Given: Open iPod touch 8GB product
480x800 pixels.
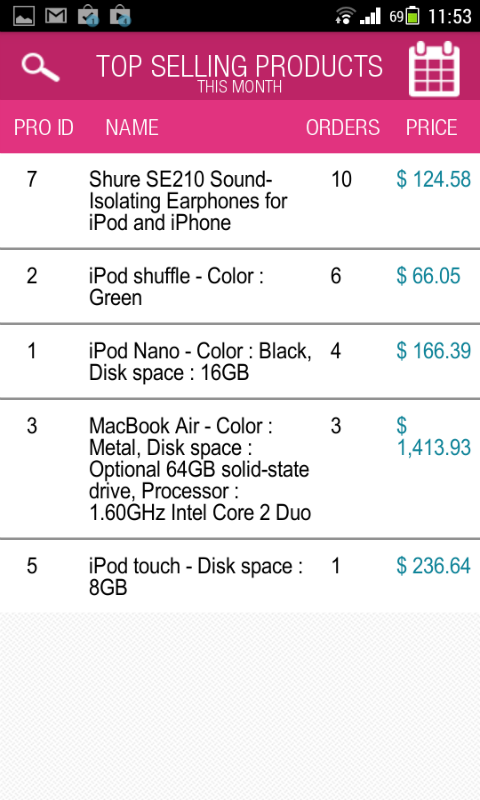Looking at the screenshot, I should (x=240, y=577).
